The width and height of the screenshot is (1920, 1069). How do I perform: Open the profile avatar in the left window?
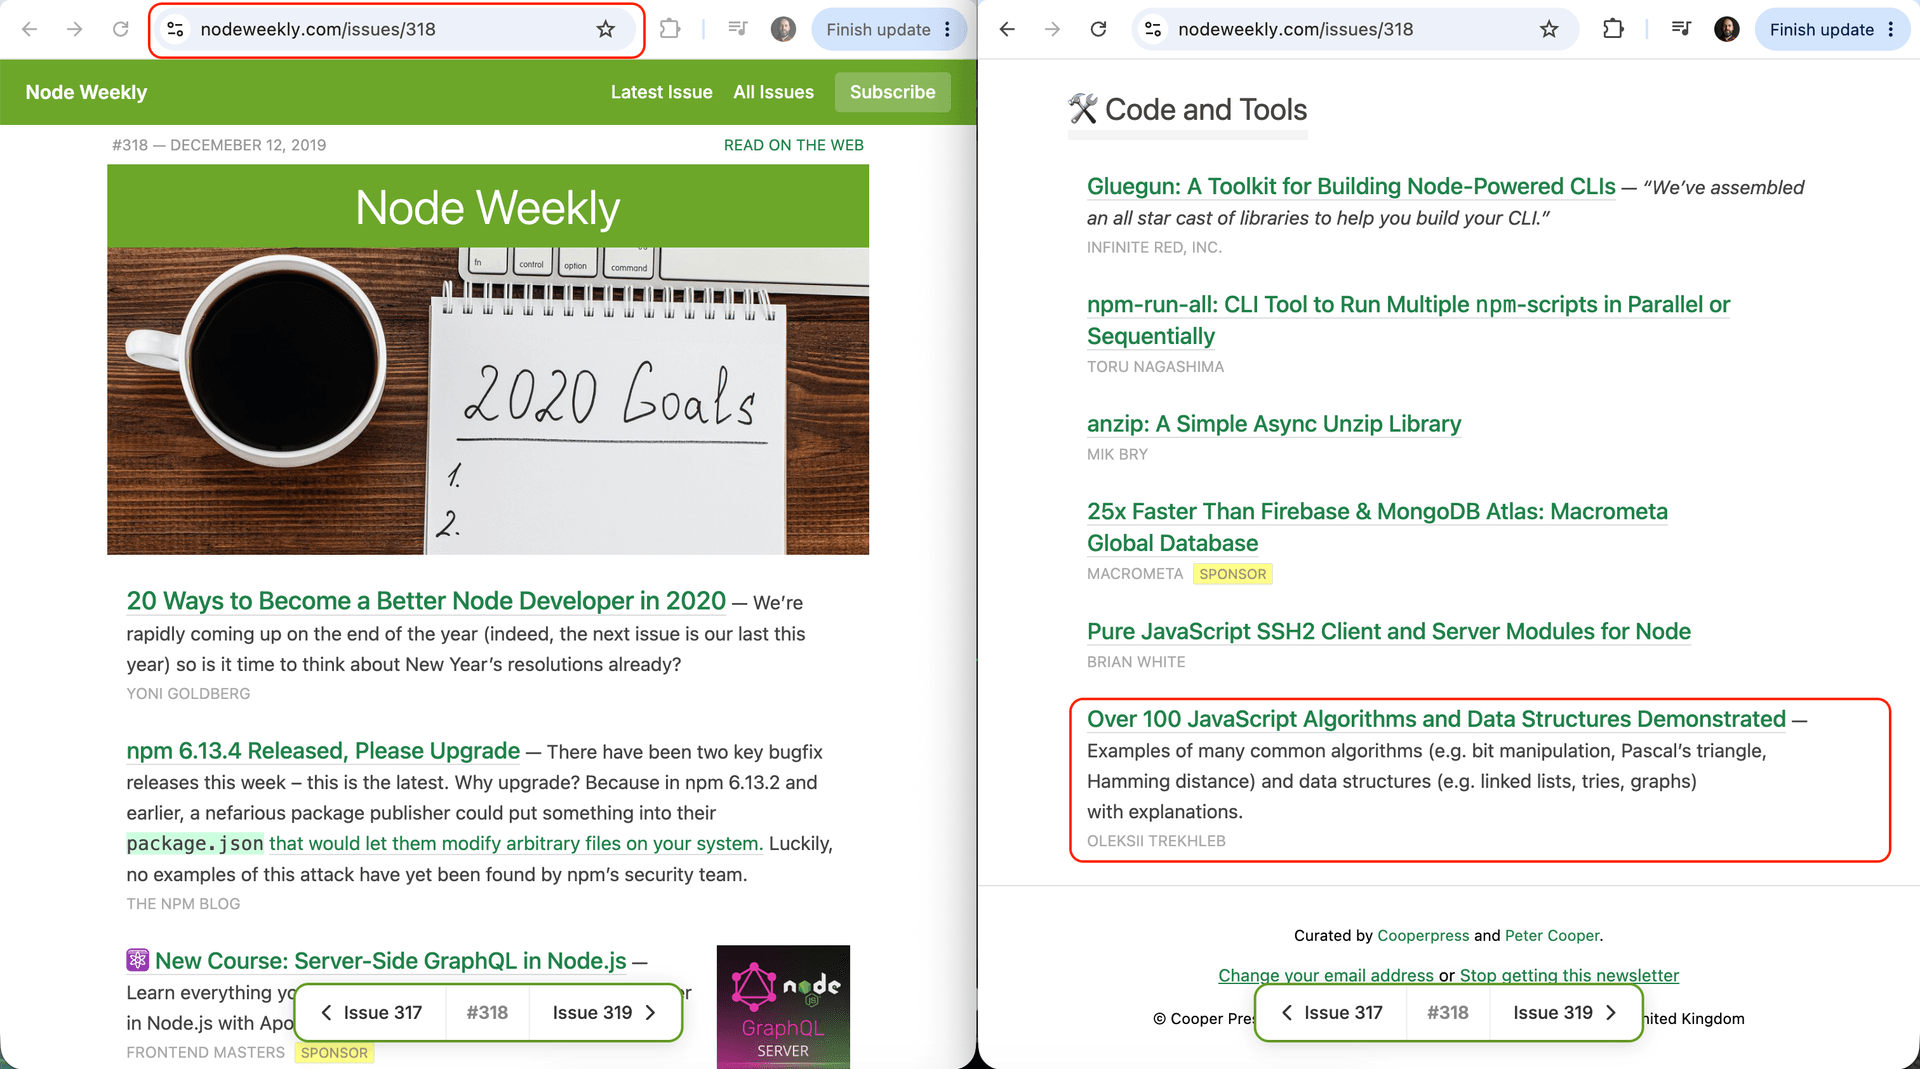click(784, 29)
